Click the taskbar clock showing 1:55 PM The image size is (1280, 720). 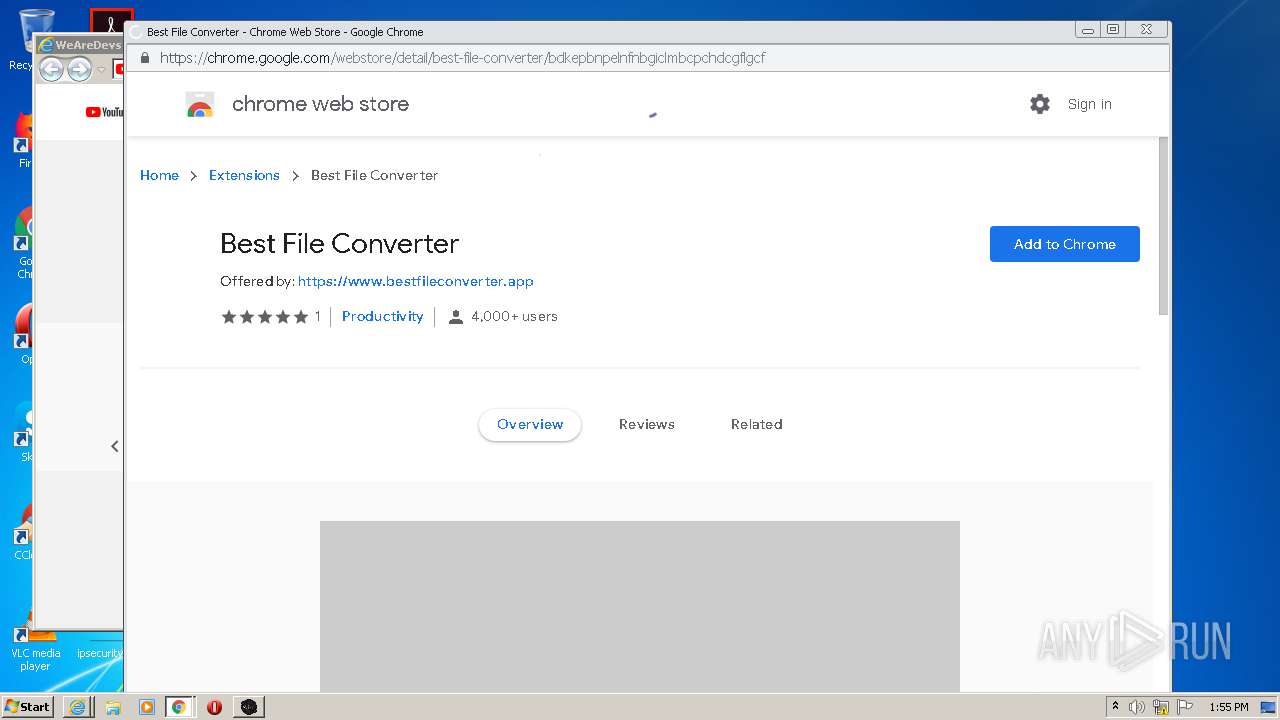pos(1229,707)
